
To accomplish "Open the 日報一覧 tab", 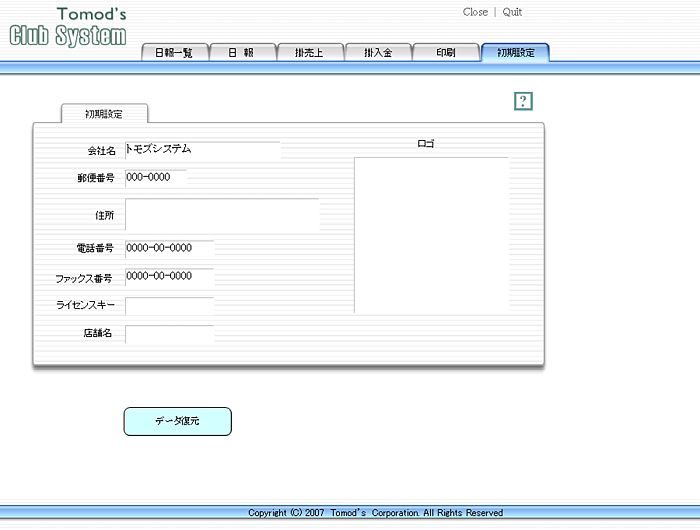I will point(174,53).
